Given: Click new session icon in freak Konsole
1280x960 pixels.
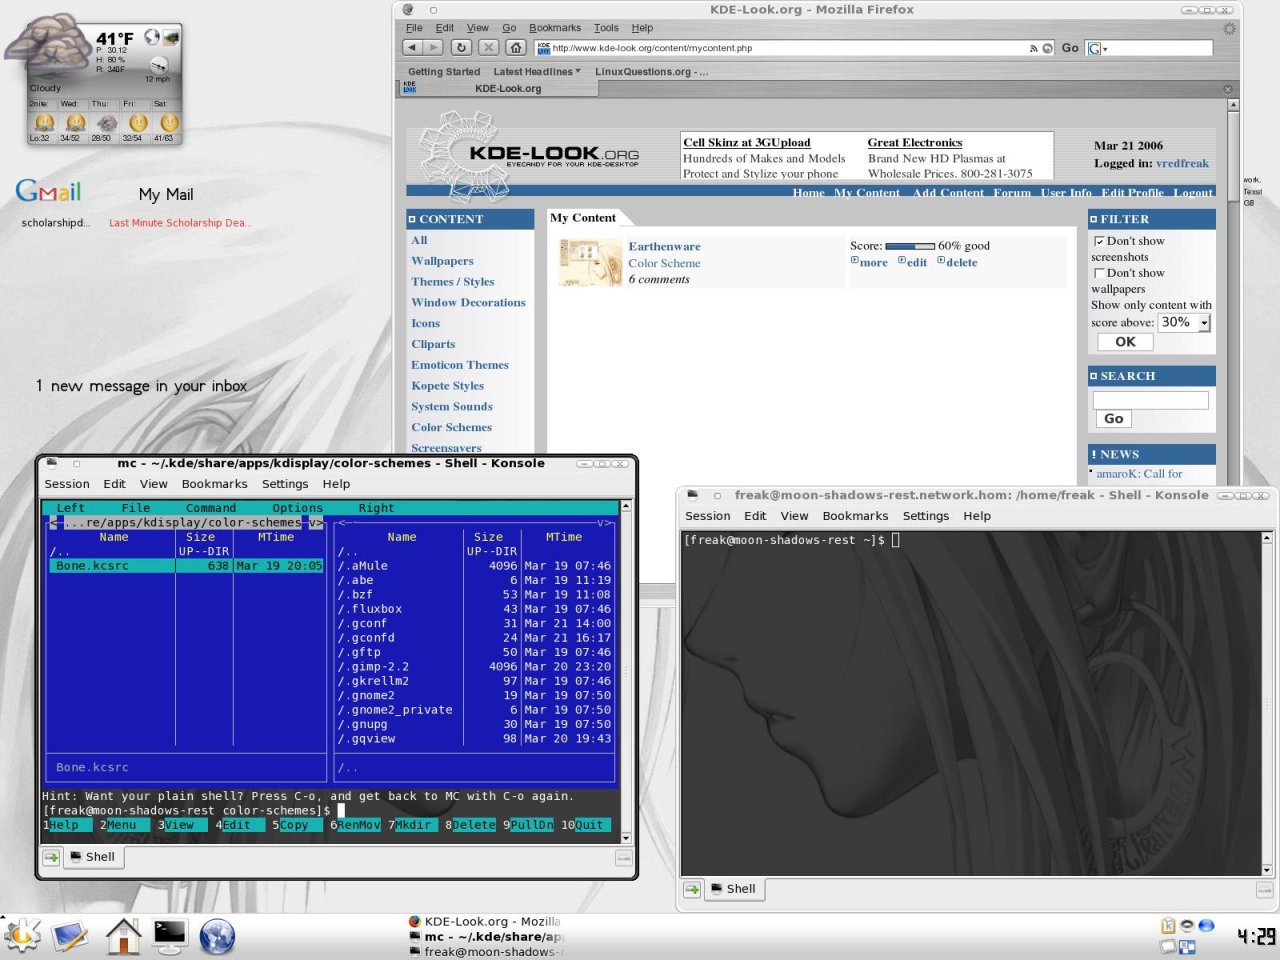Looking at the screenshot, I should [692, 889].
